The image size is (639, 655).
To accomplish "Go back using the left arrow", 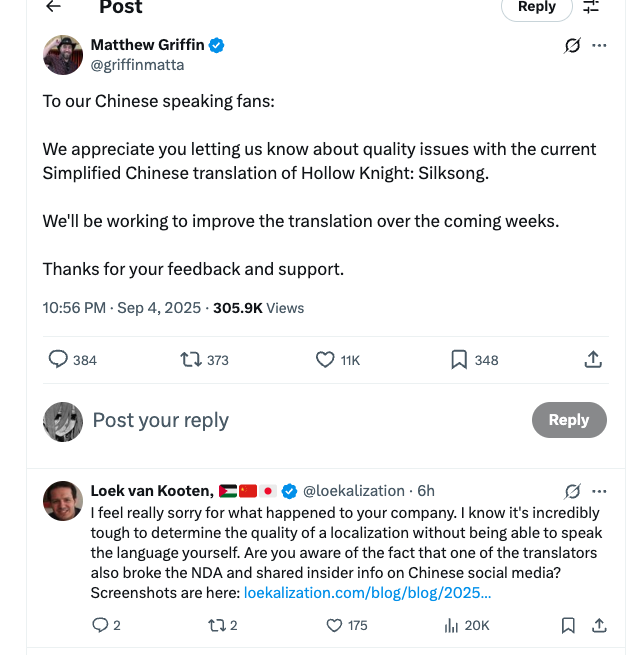I will [x=53, y=6].
